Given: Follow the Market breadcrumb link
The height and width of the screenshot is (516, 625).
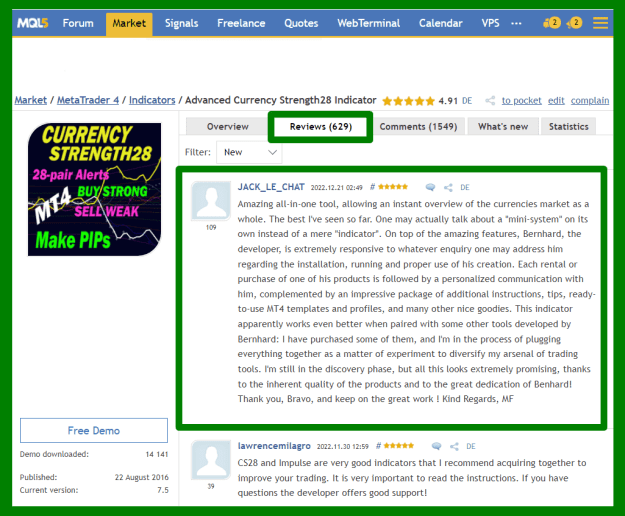Looking at the screenshot, I should [31, 100].
